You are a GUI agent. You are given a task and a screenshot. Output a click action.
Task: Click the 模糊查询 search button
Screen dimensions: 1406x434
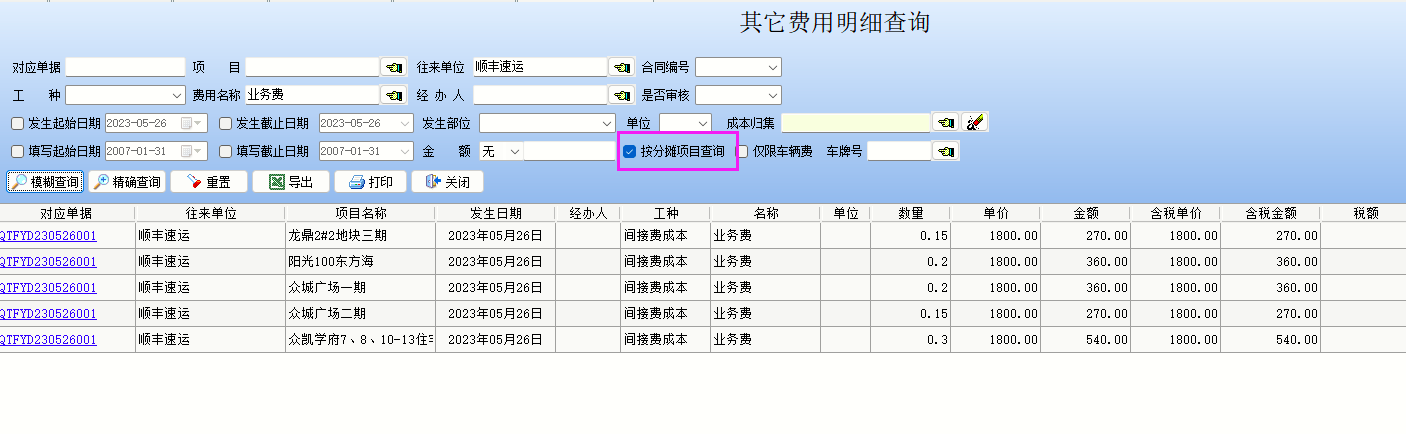point(46,182)
